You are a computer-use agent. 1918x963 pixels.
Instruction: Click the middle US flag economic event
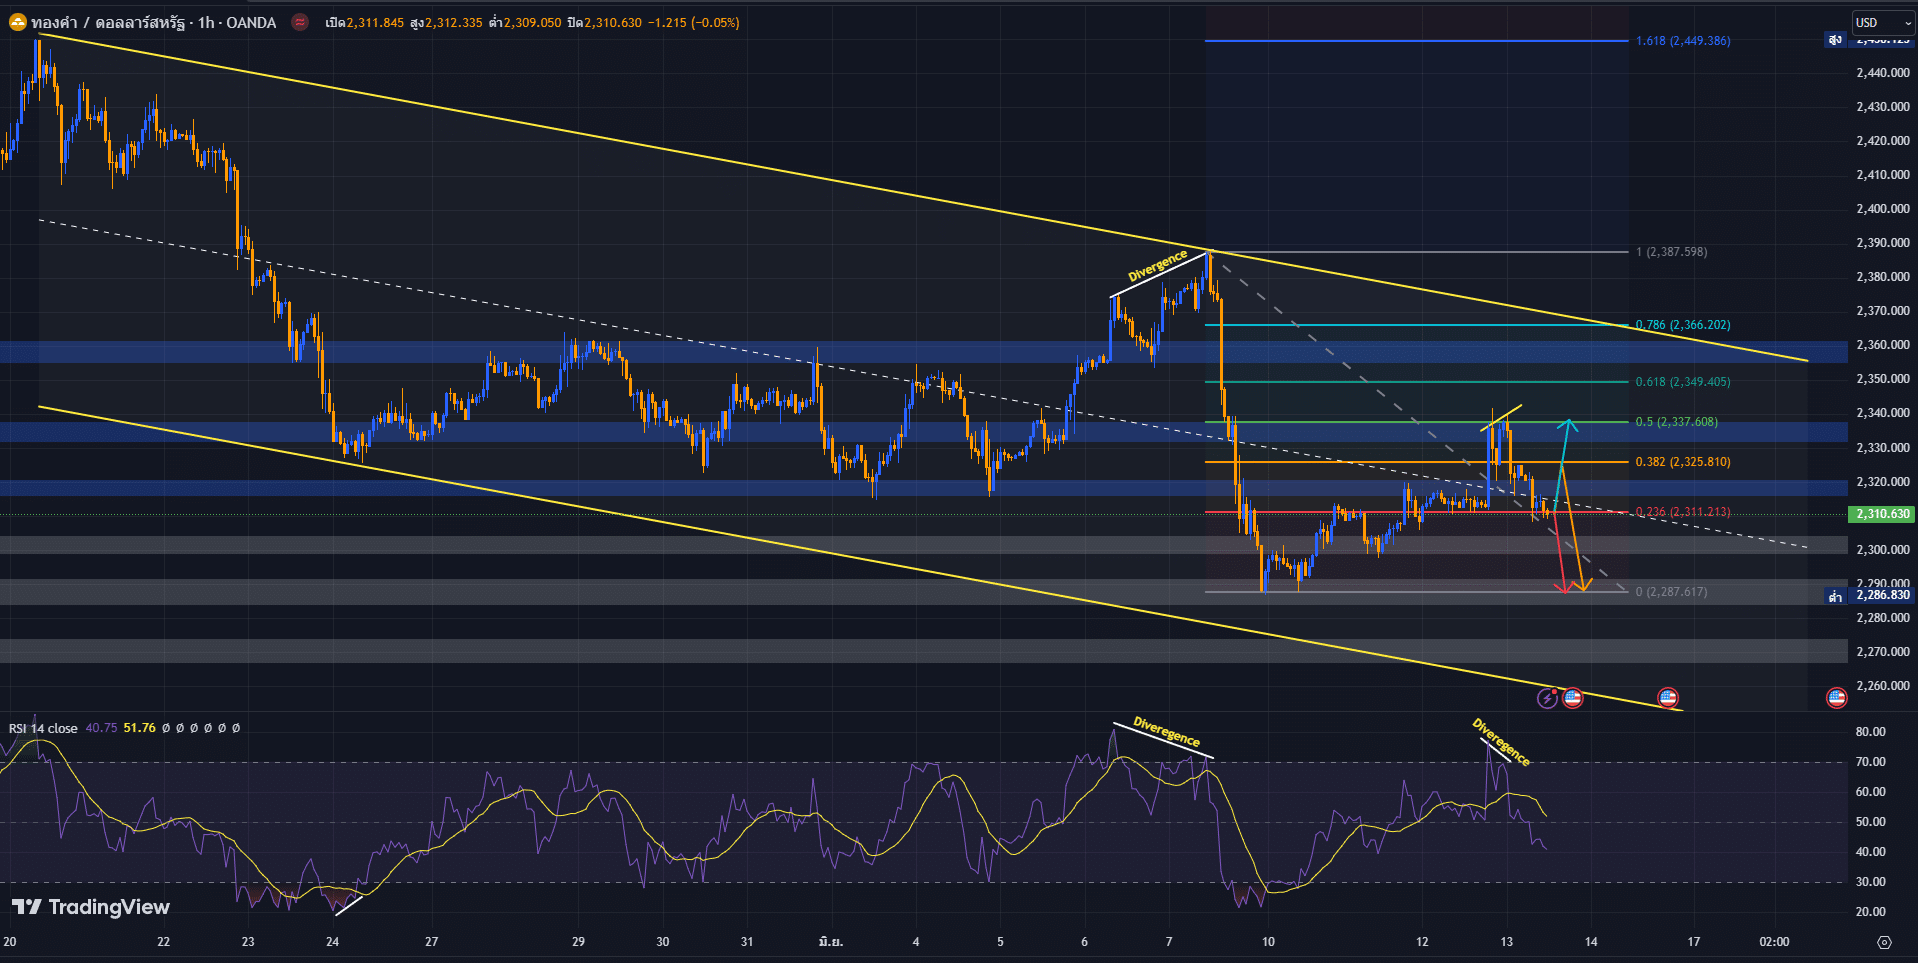tap(1667, 698)
